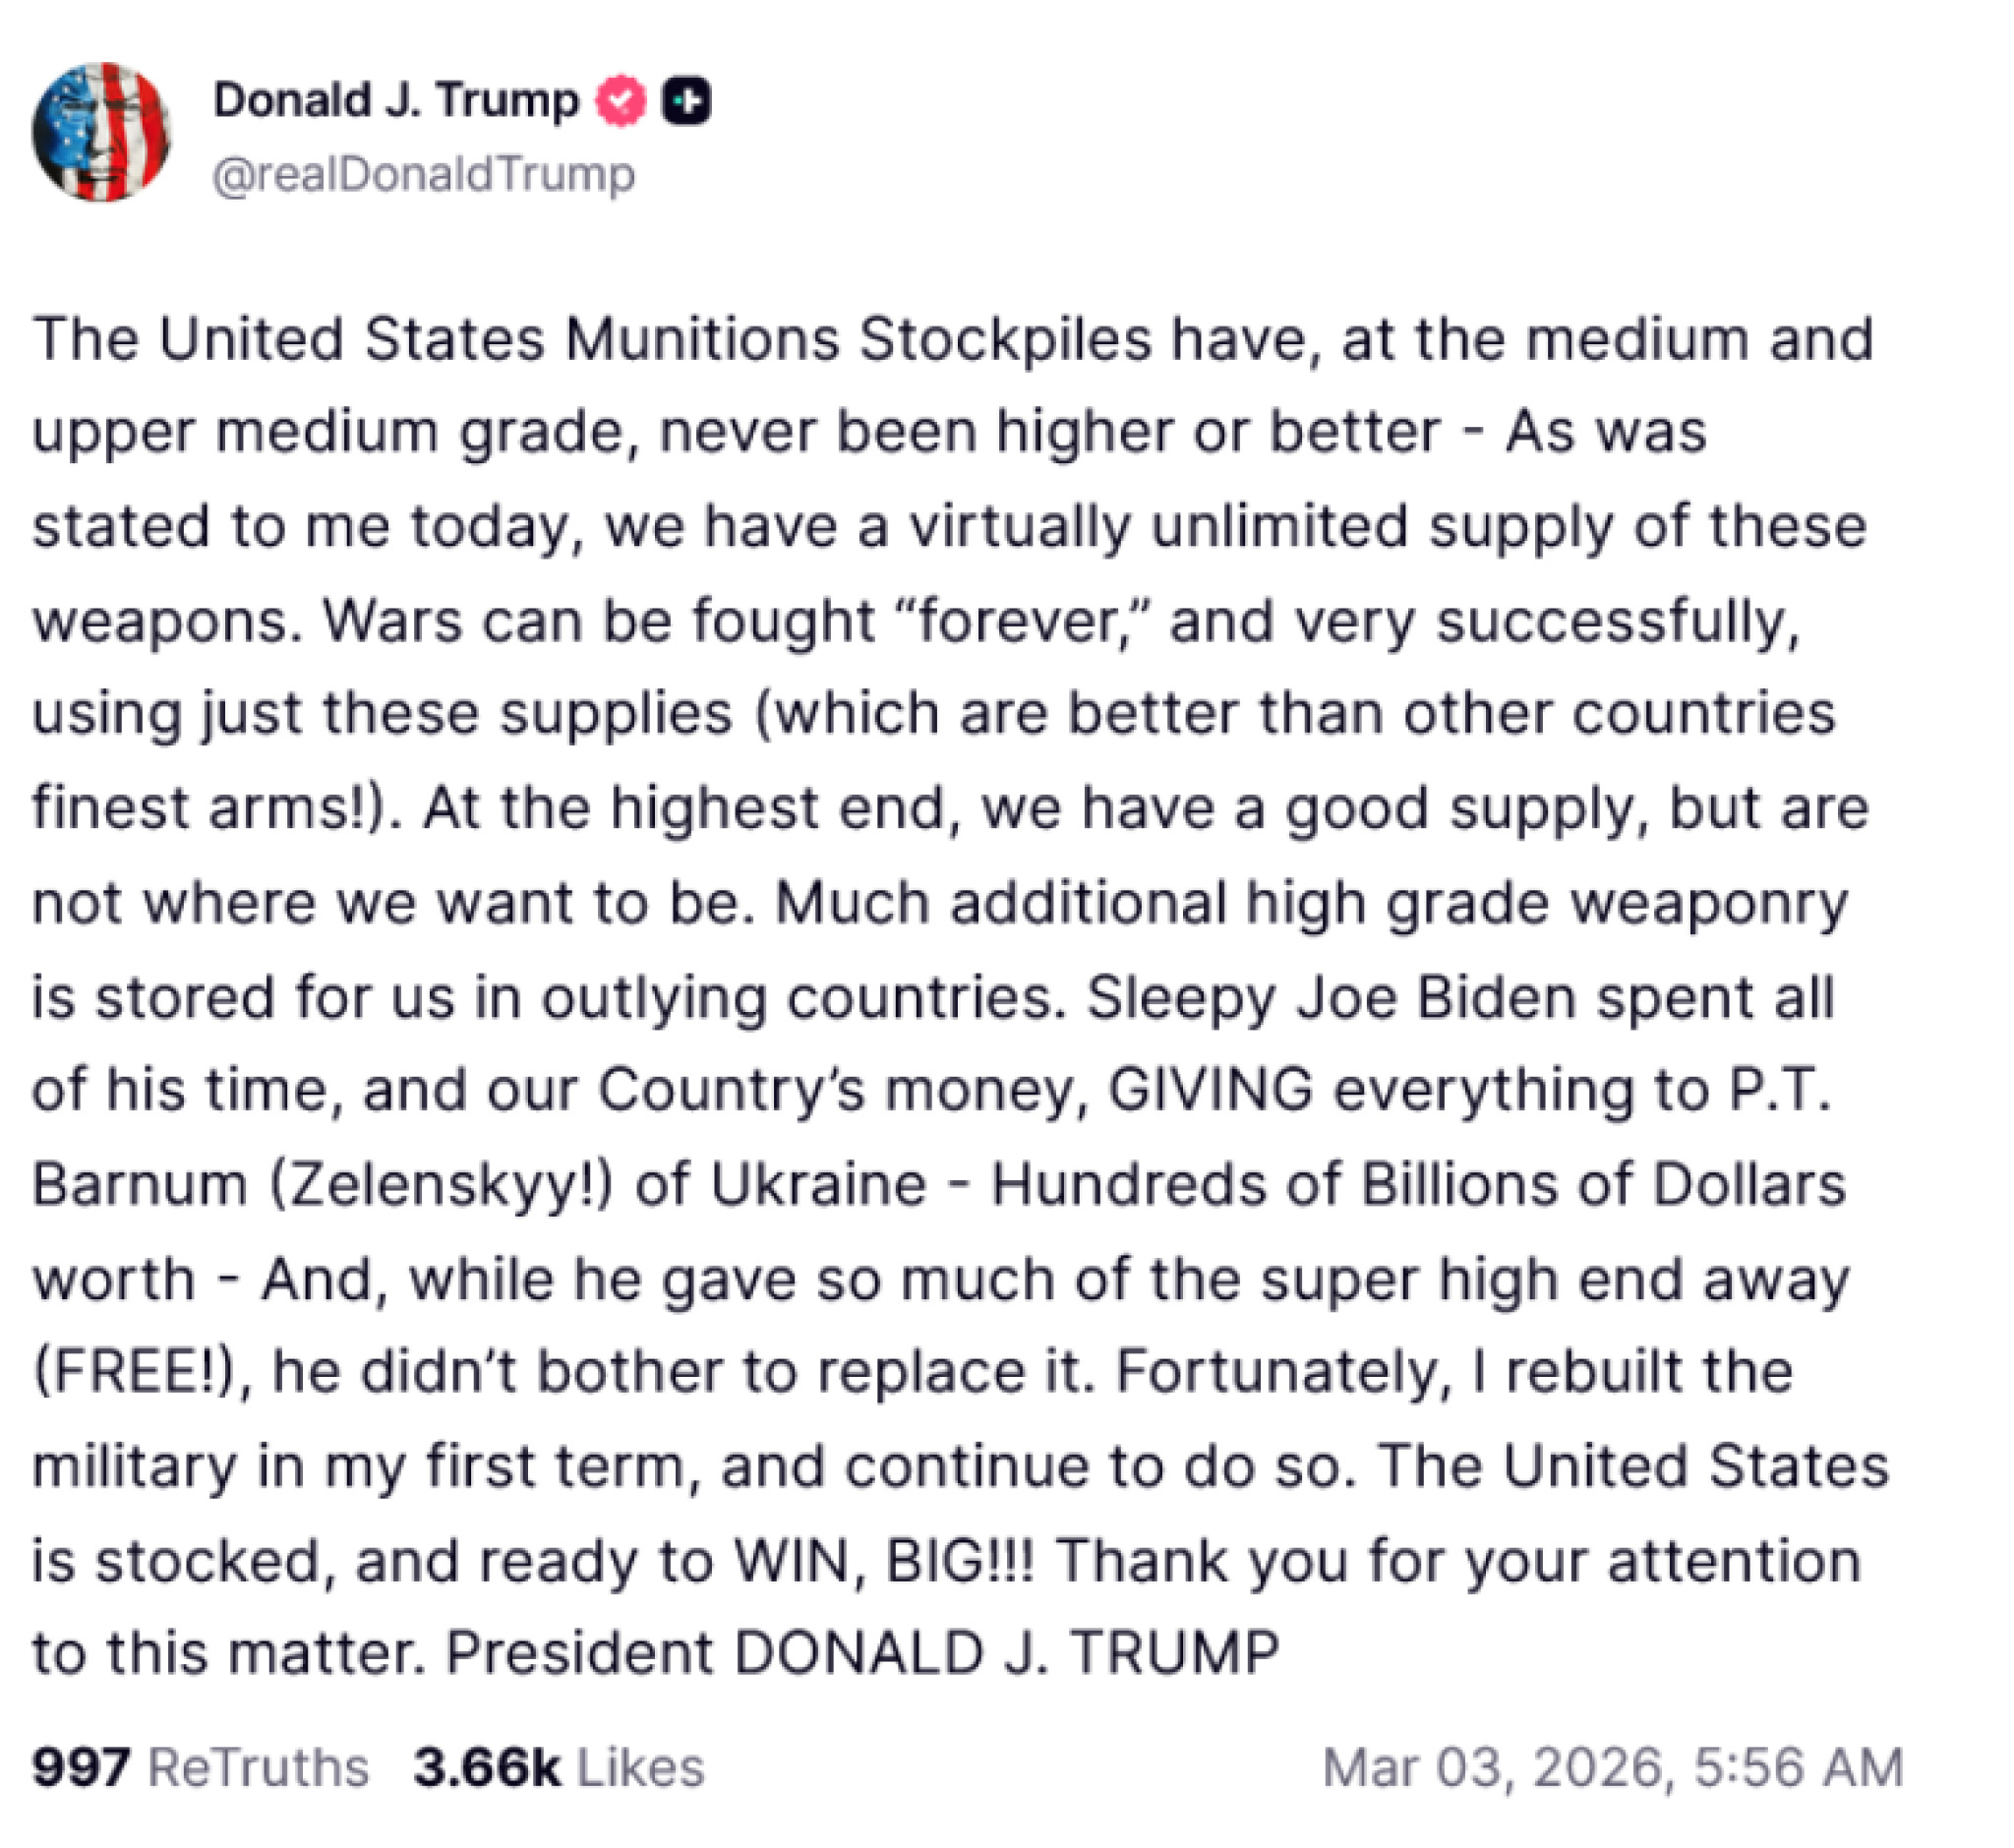Viewport: 2014px width, 1848px height.
Task: Click the name "(Zelenskyy!)" in the post
Action: tap(440, 1185)
